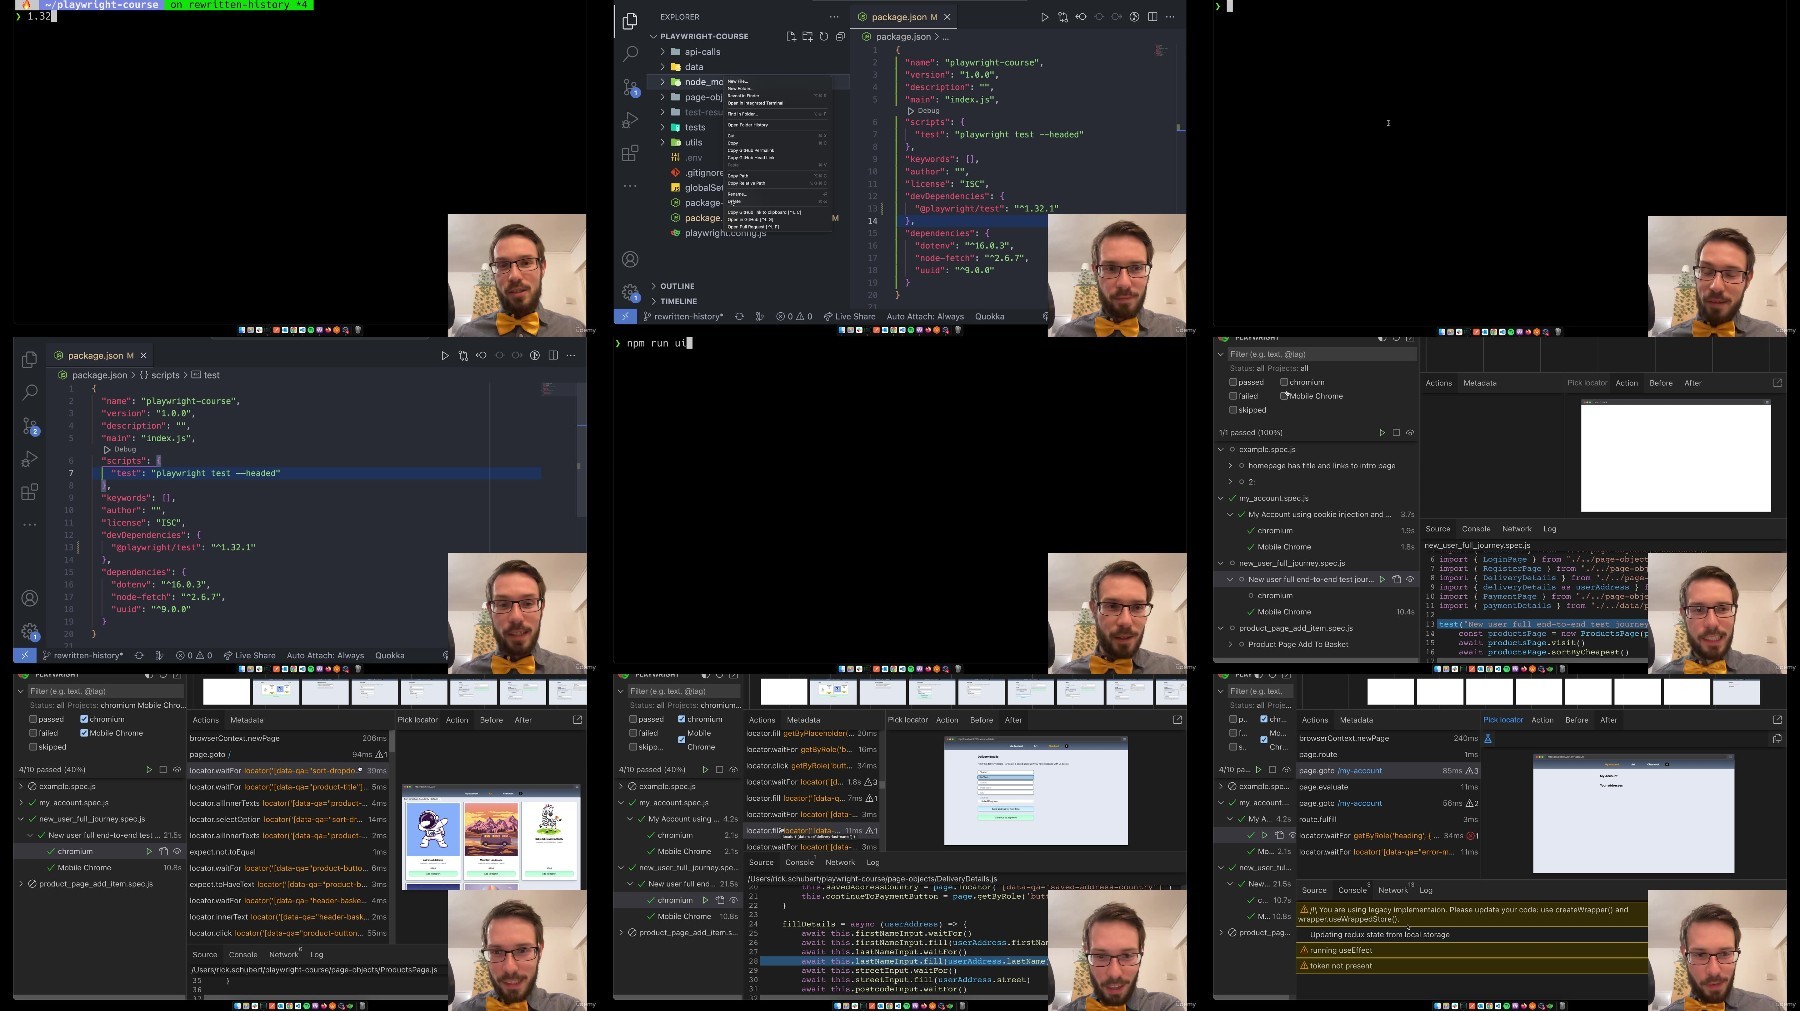Open Accounts icon in VS Code frame showing Explorer
The width and height of the screenshot is (1800, 1011).
pos(630,259)
